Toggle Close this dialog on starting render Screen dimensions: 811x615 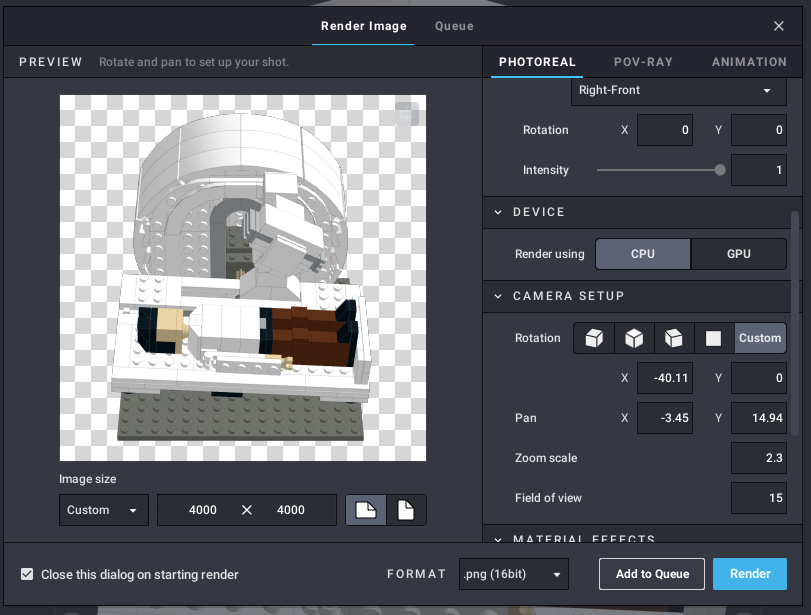27,574
